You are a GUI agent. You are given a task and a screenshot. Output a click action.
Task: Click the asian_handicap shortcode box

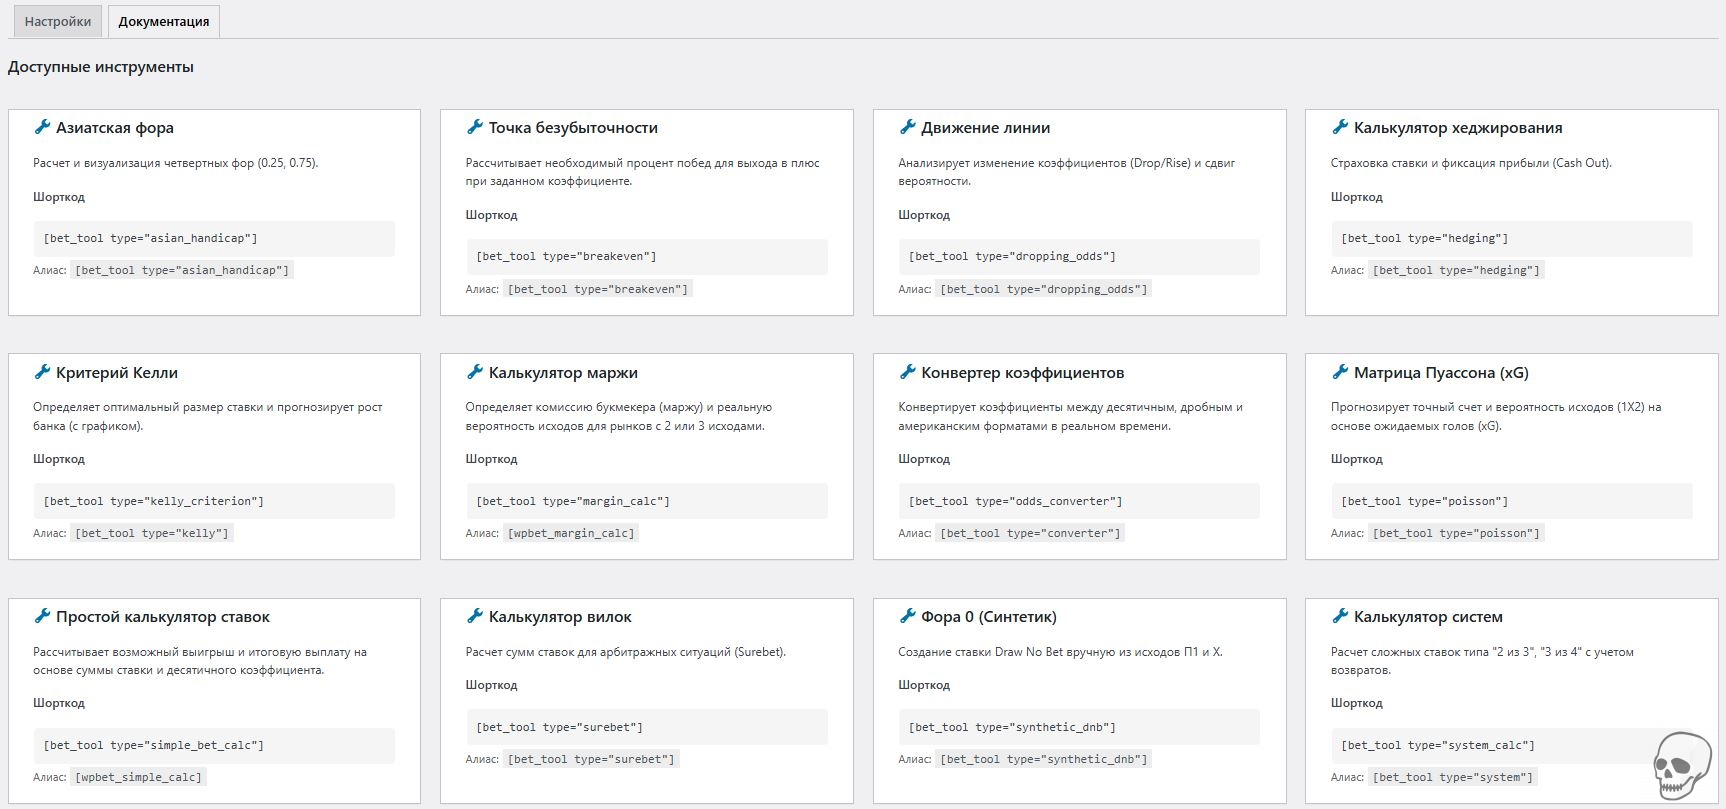coord(213,239)
